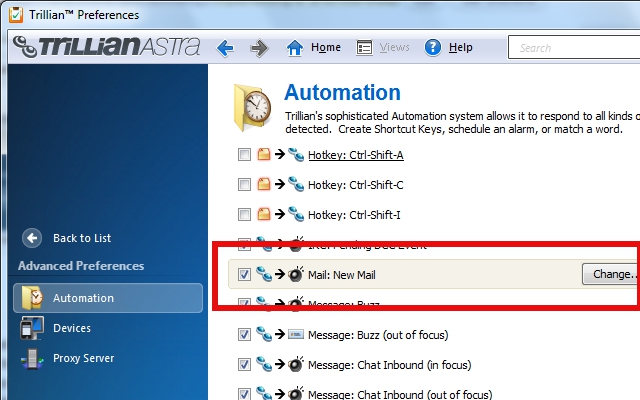This screenshot has width=640, height=400.
Task: Click the Trillian Preferences title bar icon
Action: coord(16,15)
